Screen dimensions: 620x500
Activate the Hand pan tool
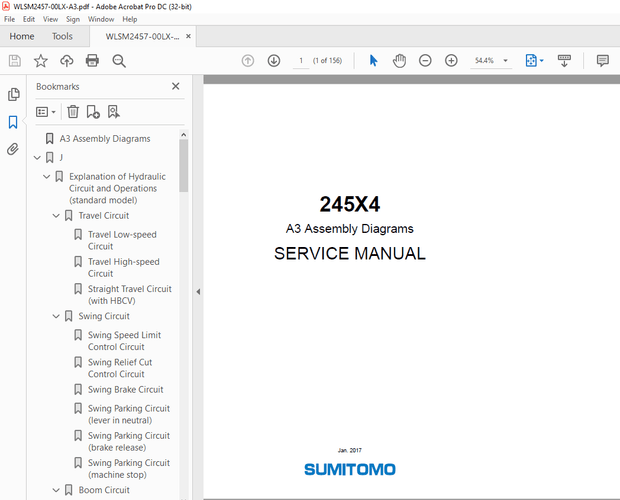coord(399,60)
